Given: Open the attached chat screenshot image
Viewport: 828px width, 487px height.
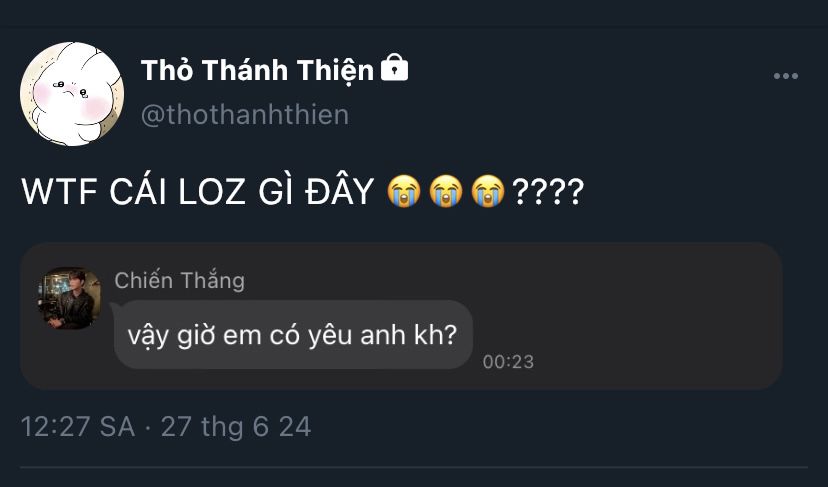Looking at the screenshot, I should [x=401, y=316].
